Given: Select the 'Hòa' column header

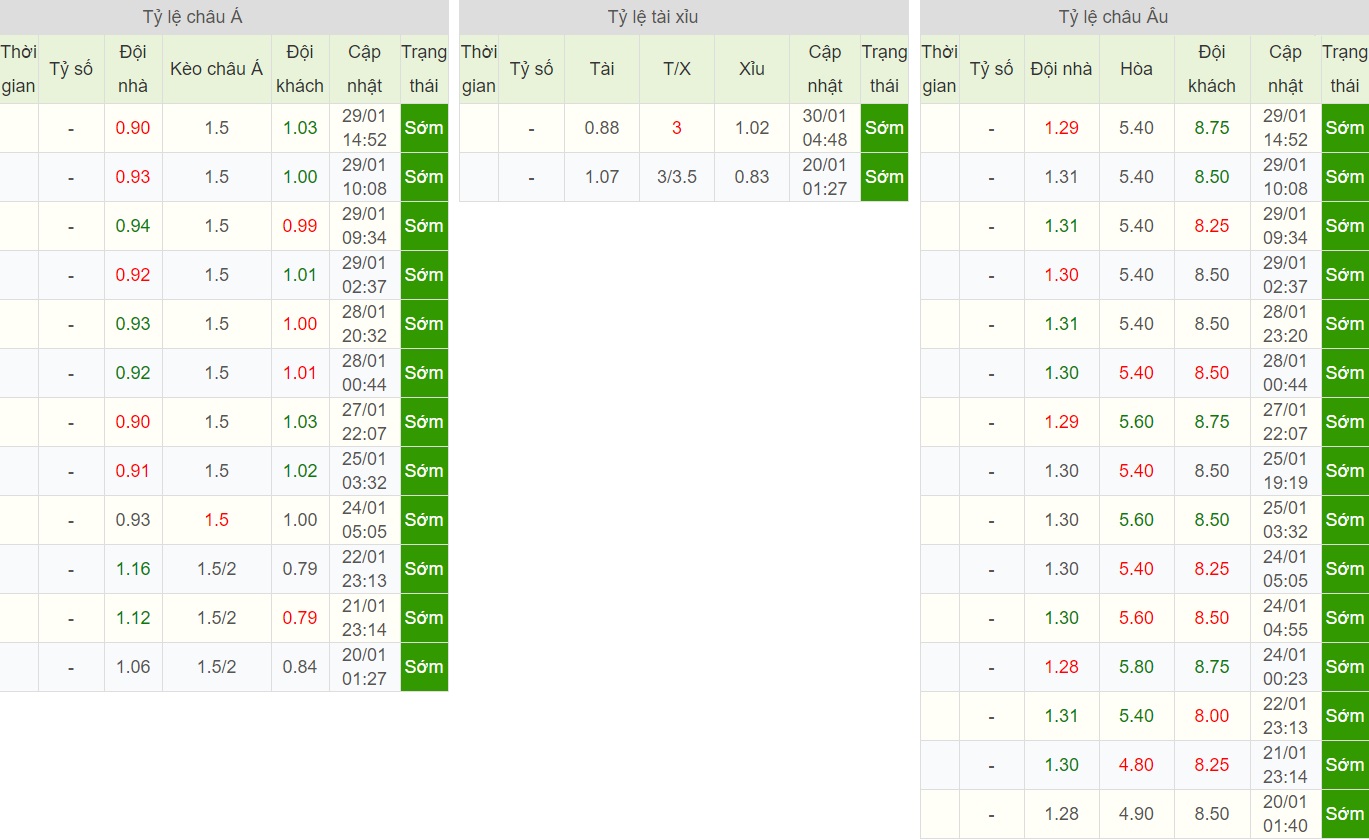Looking at the screenshot, I should pos(1137,69).
